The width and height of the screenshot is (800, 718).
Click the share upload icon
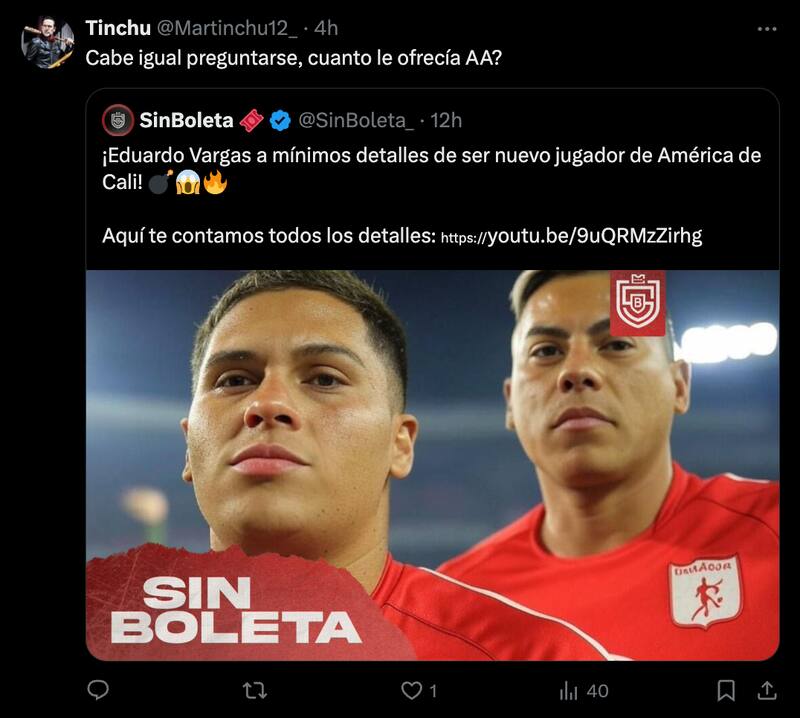767,690
